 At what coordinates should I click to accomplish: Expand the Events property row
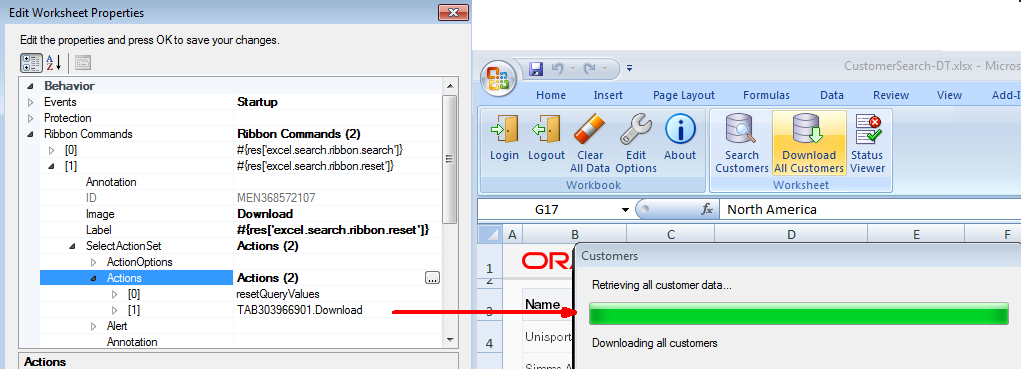(x=30, y=102)
